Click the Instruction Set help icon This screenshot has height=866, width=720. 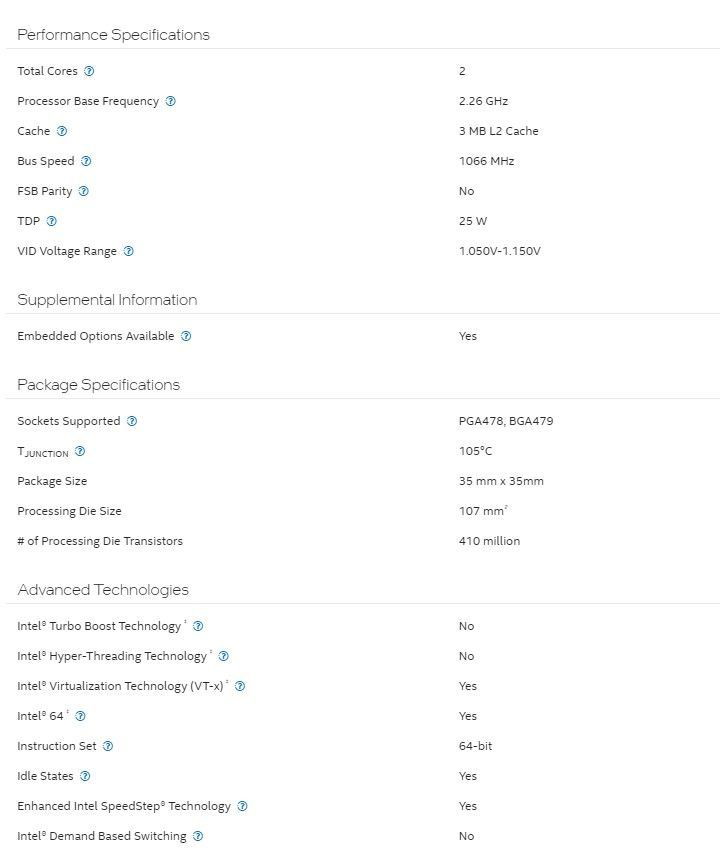coord(108,746)
